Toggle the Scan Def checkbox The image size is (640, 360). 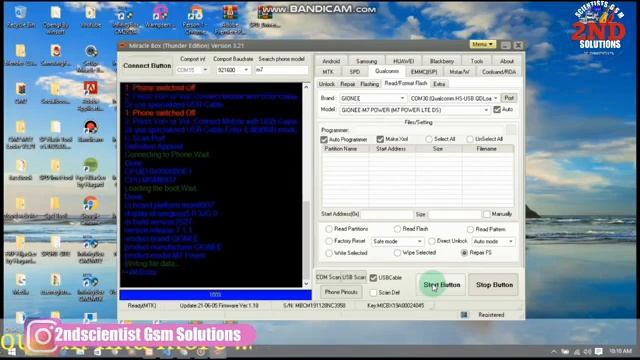click(x=373, y=293)
